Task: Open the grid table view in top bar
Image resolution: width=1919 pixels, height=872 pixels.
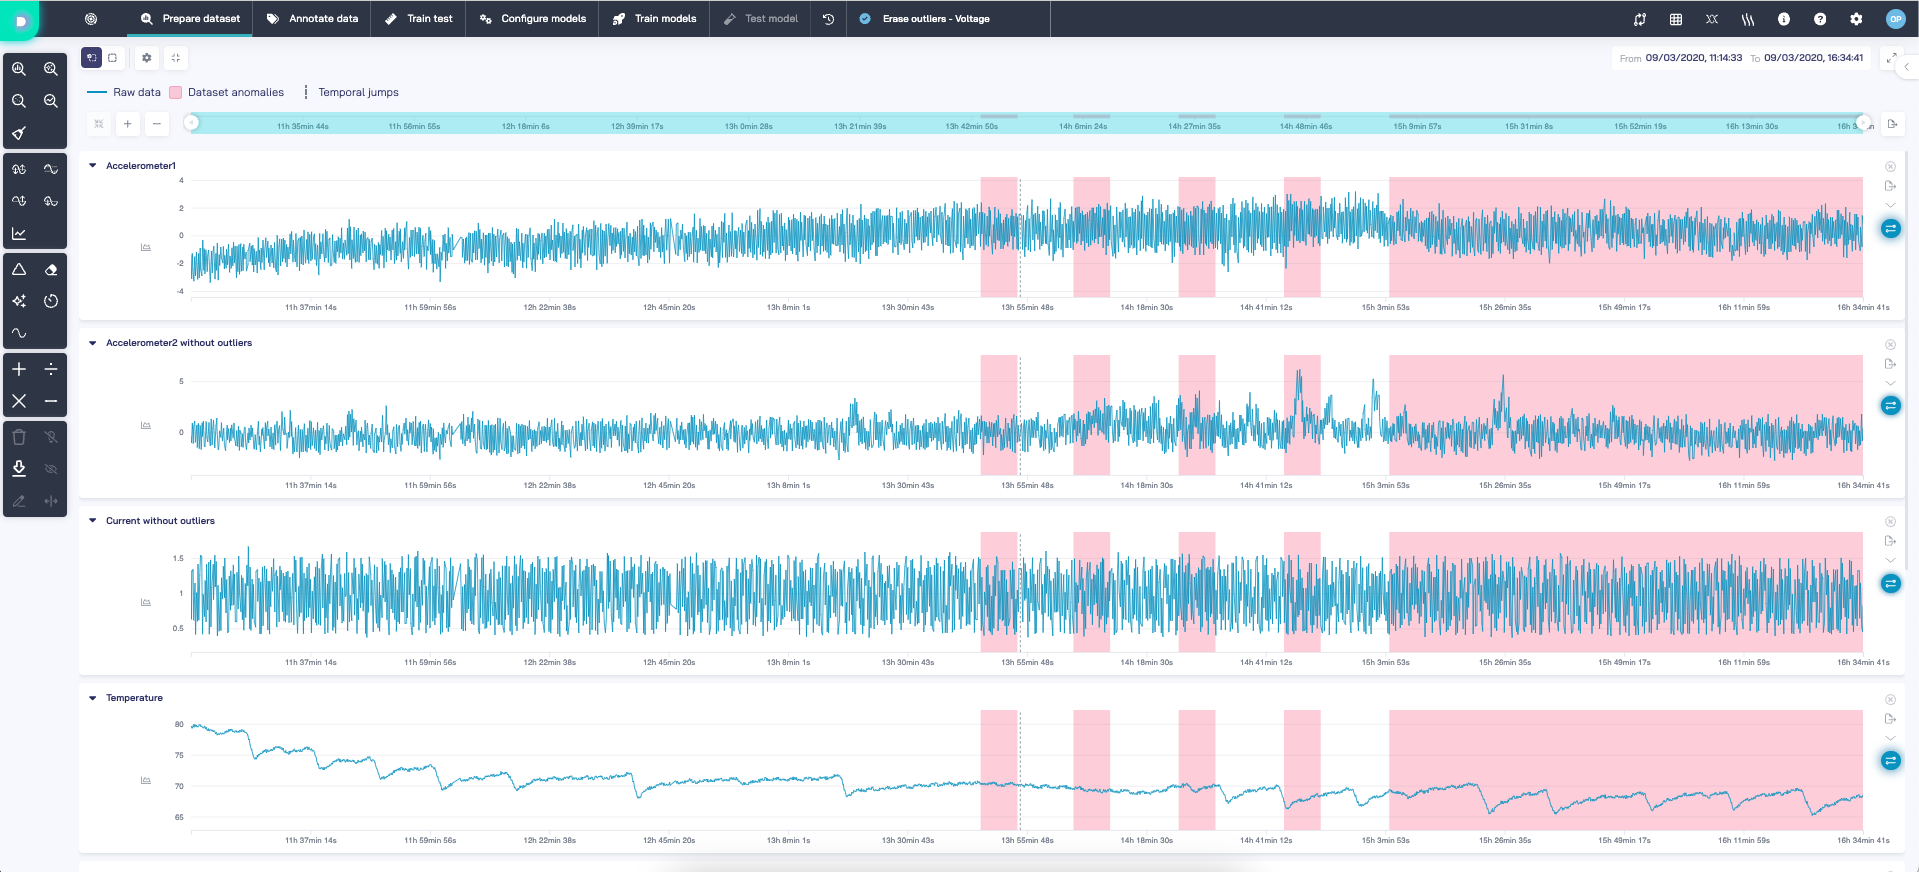Action: click(x=1676, y=19)
